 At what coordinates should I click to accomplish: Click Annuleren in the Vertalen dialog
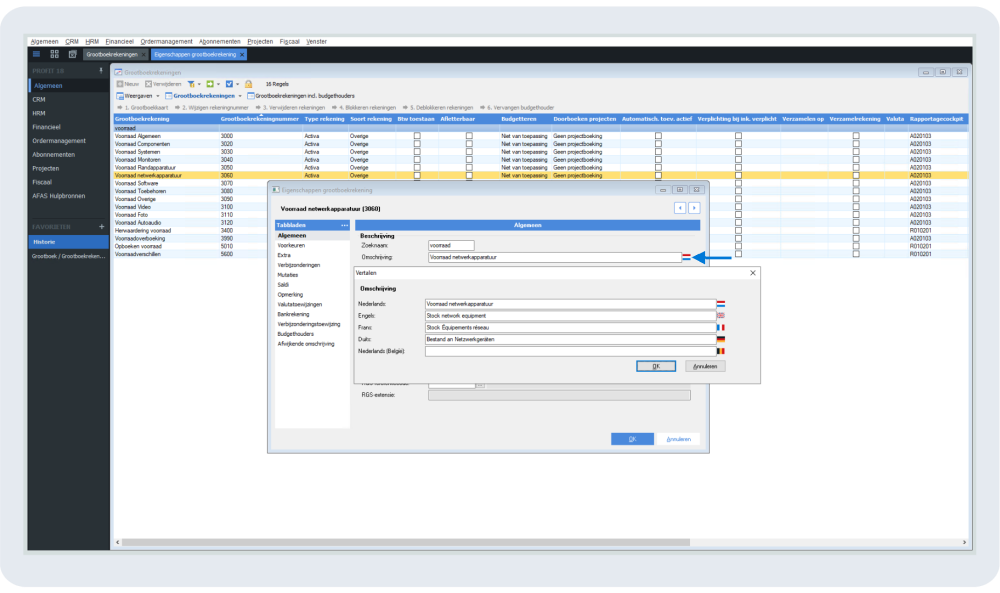pos(705,366)
